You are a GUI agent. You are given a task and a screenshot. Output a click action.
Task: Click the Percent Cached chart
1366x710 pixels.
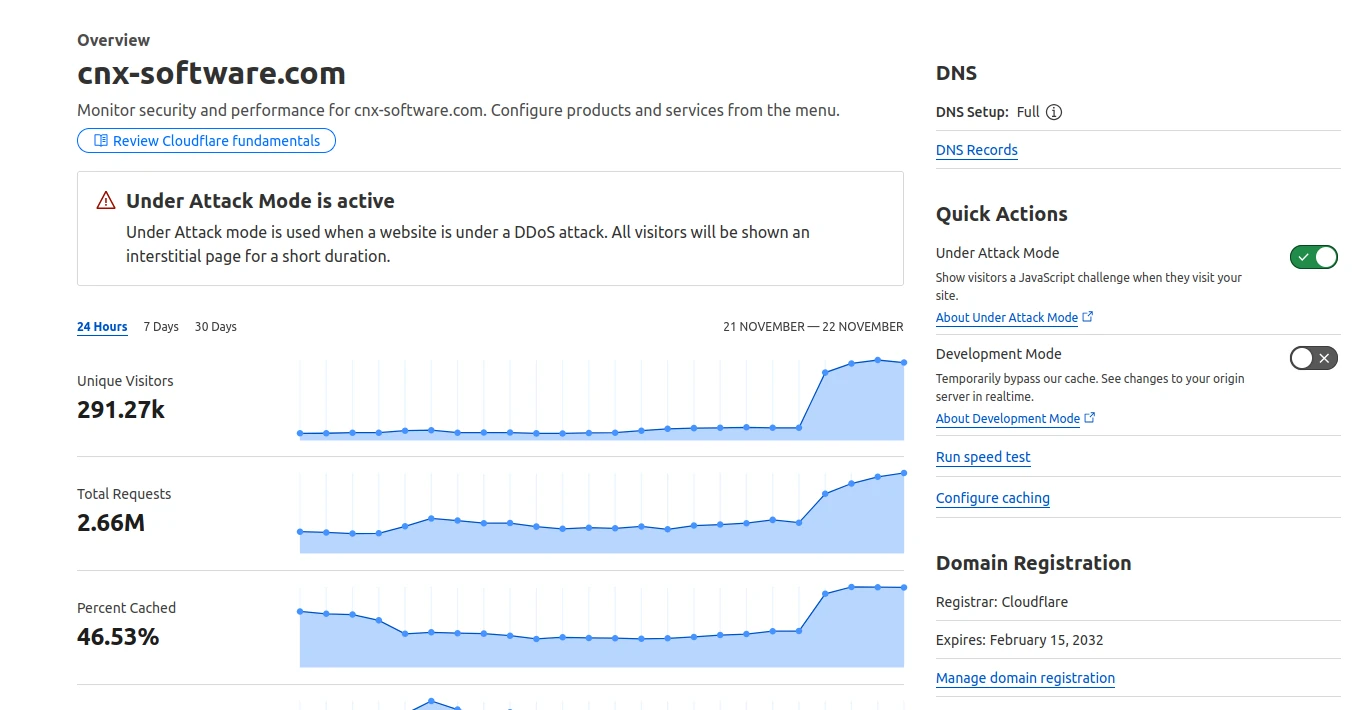click(x=601, y=626)
